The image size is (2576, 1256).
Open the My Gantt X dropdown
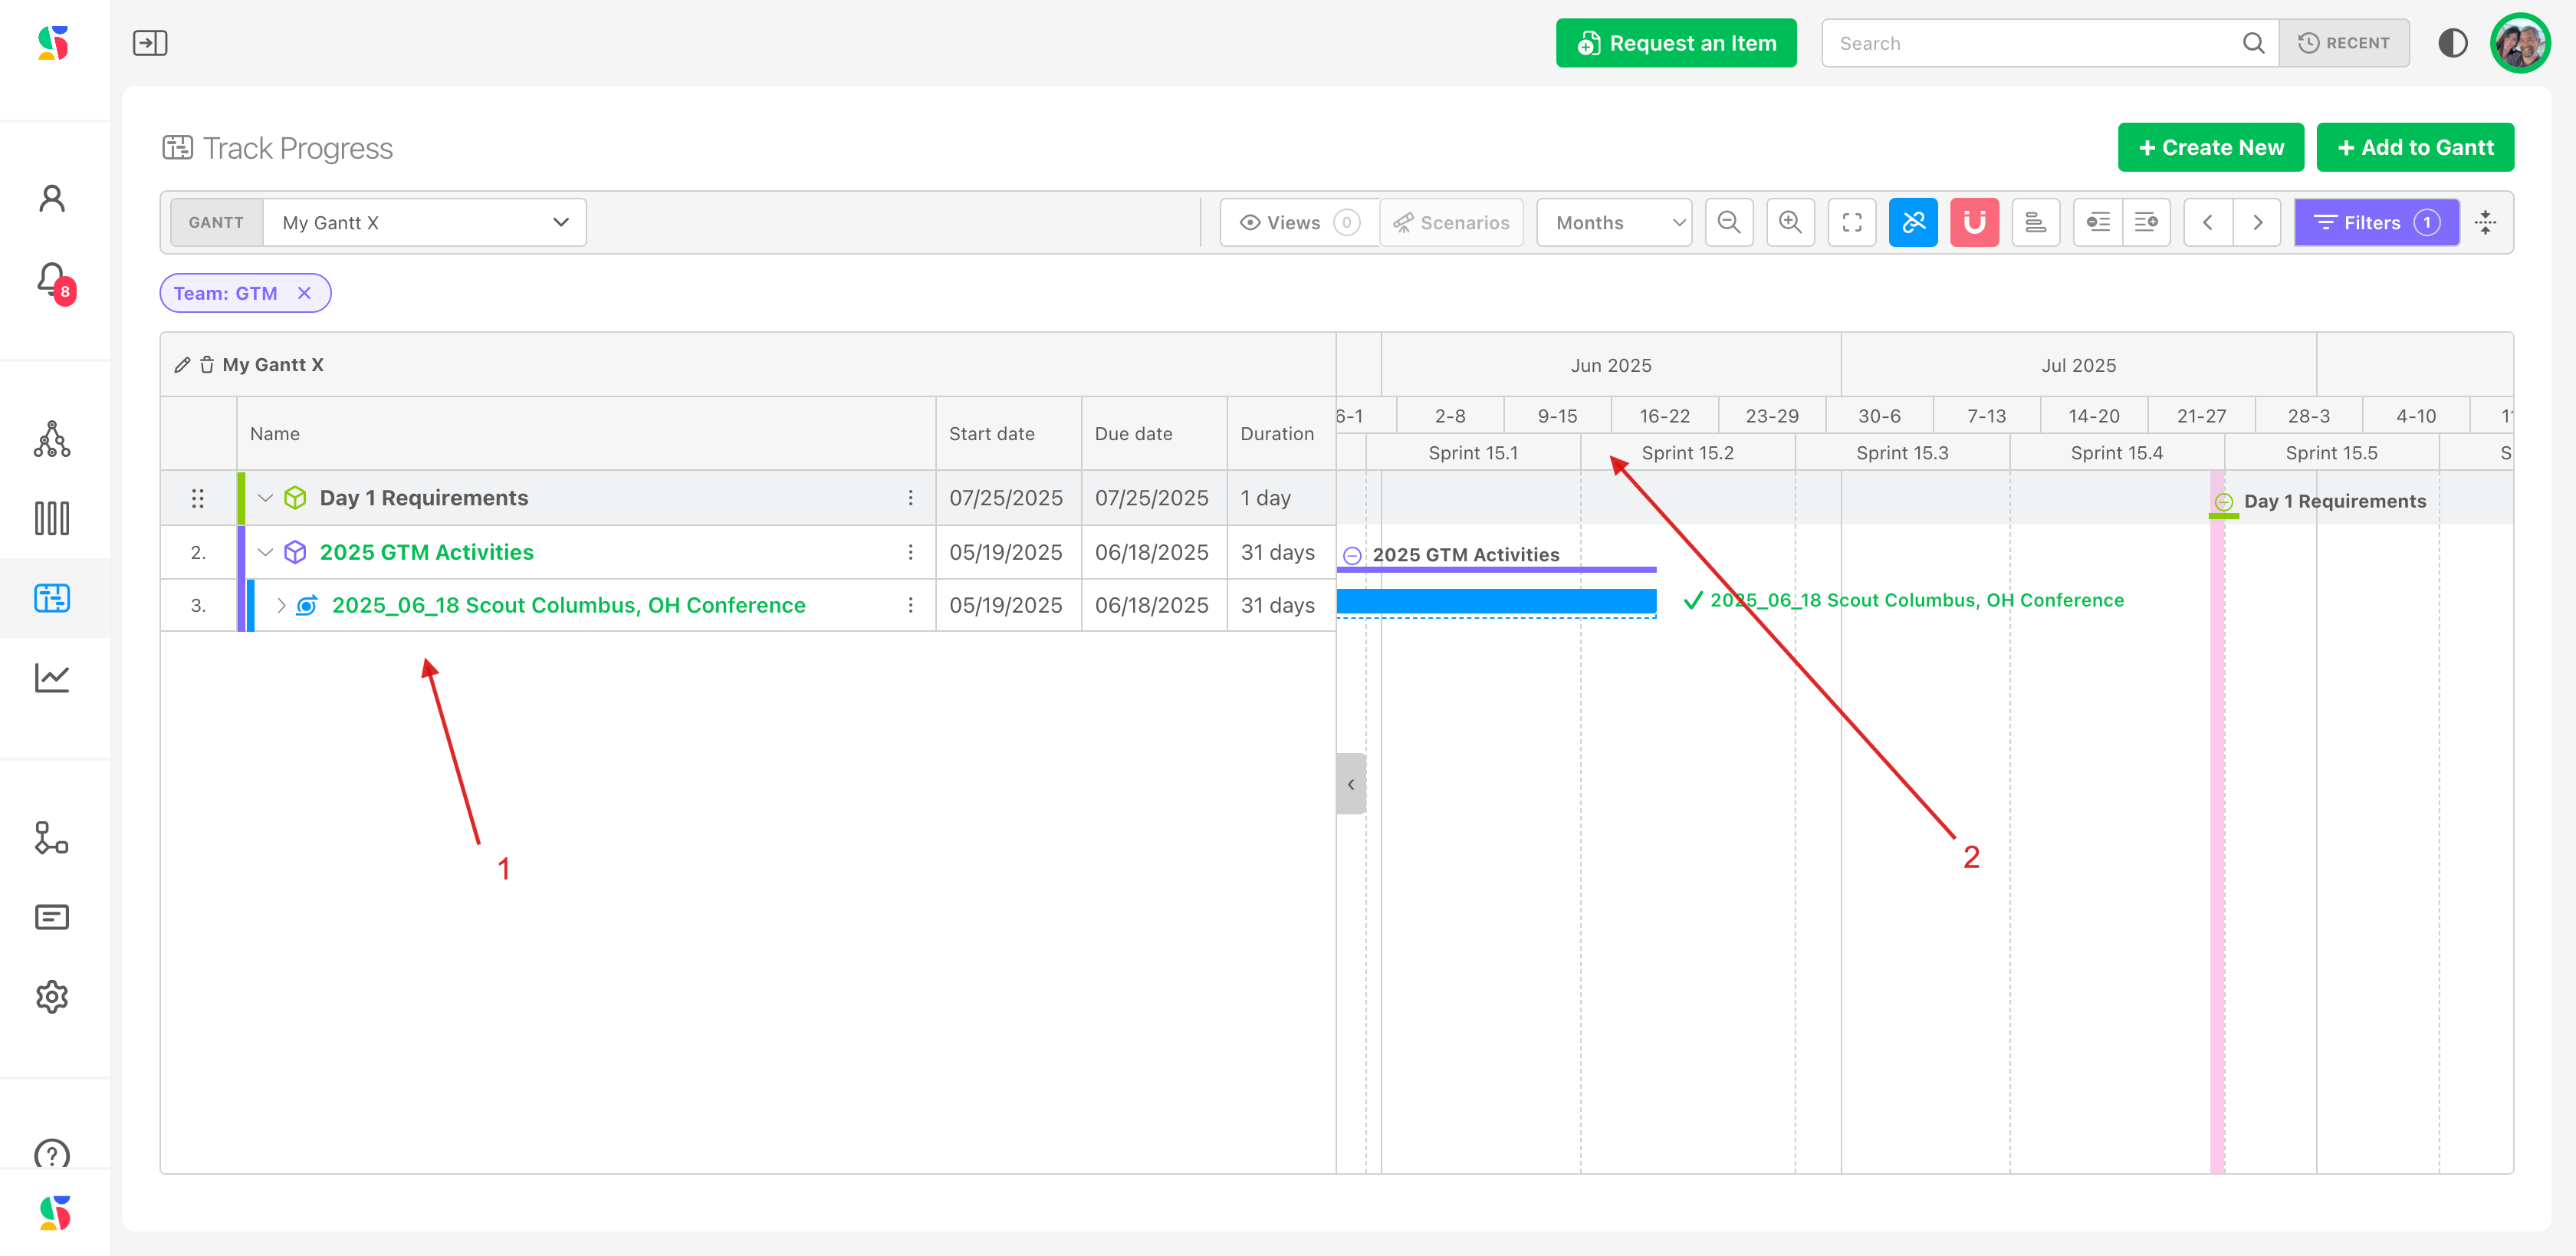(x=424, y=222)
